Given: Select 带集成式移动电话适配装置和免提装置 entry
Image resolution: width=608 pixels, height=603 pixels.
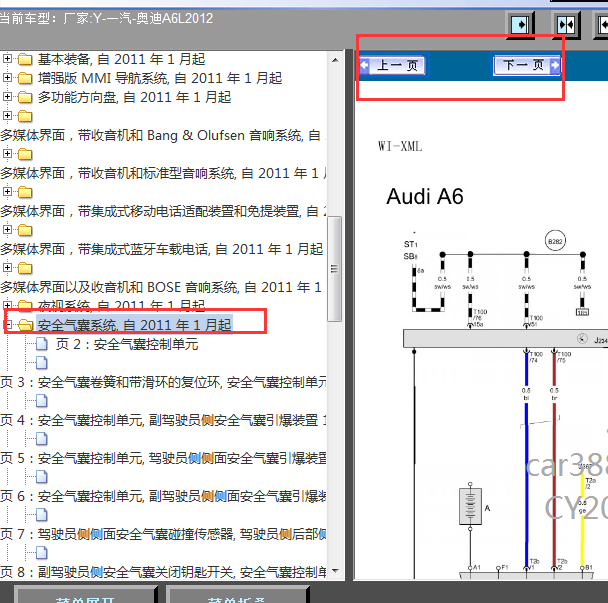Looking at the screenshot, I should [163, 211].
